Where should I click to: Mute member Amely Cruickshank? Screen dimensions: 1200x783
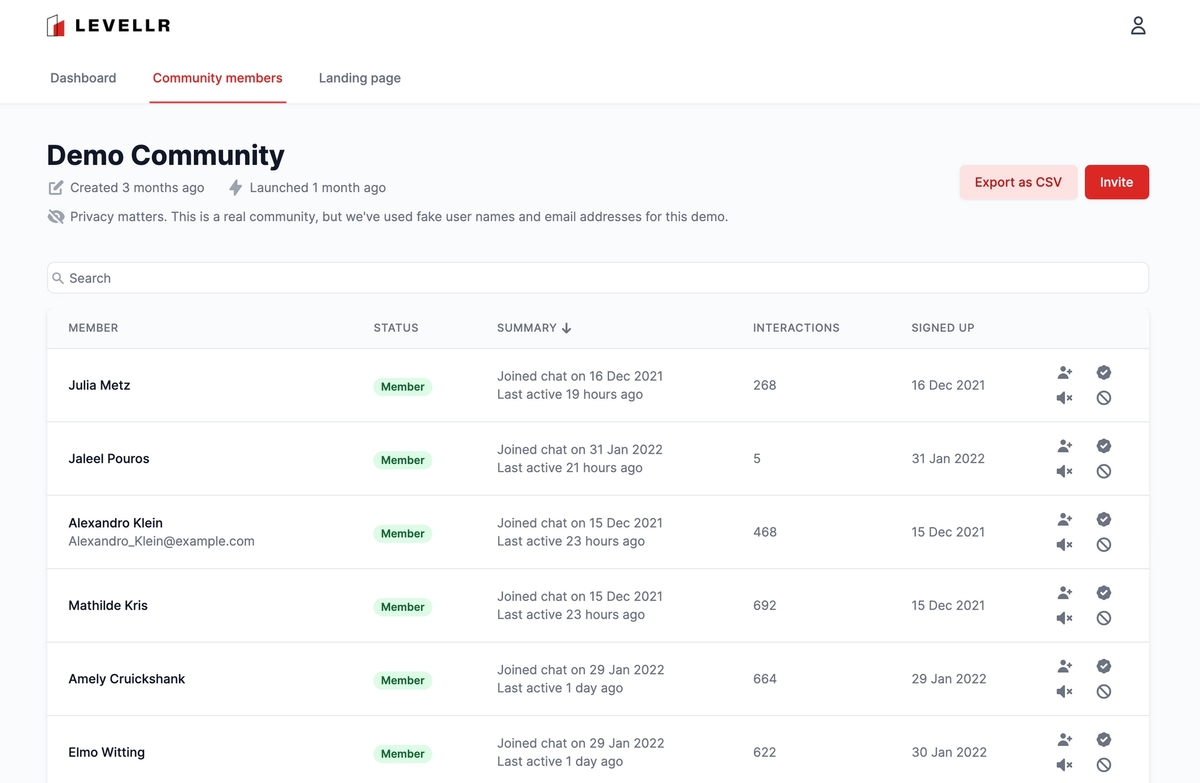pyautogui.click(x=1065, y=692)
